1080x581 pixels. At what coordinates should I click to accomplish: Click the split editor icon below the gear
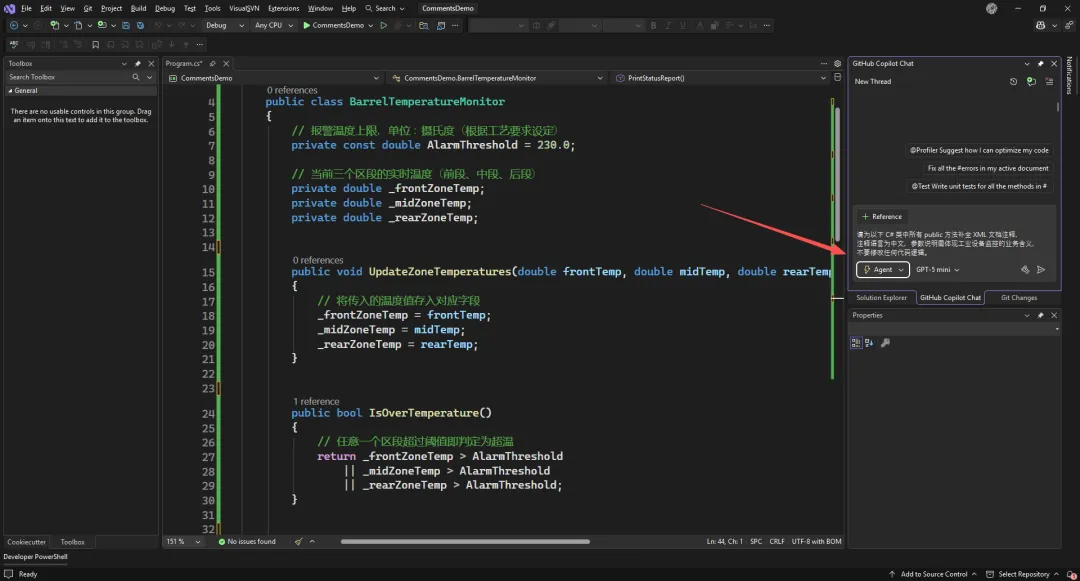838,78
